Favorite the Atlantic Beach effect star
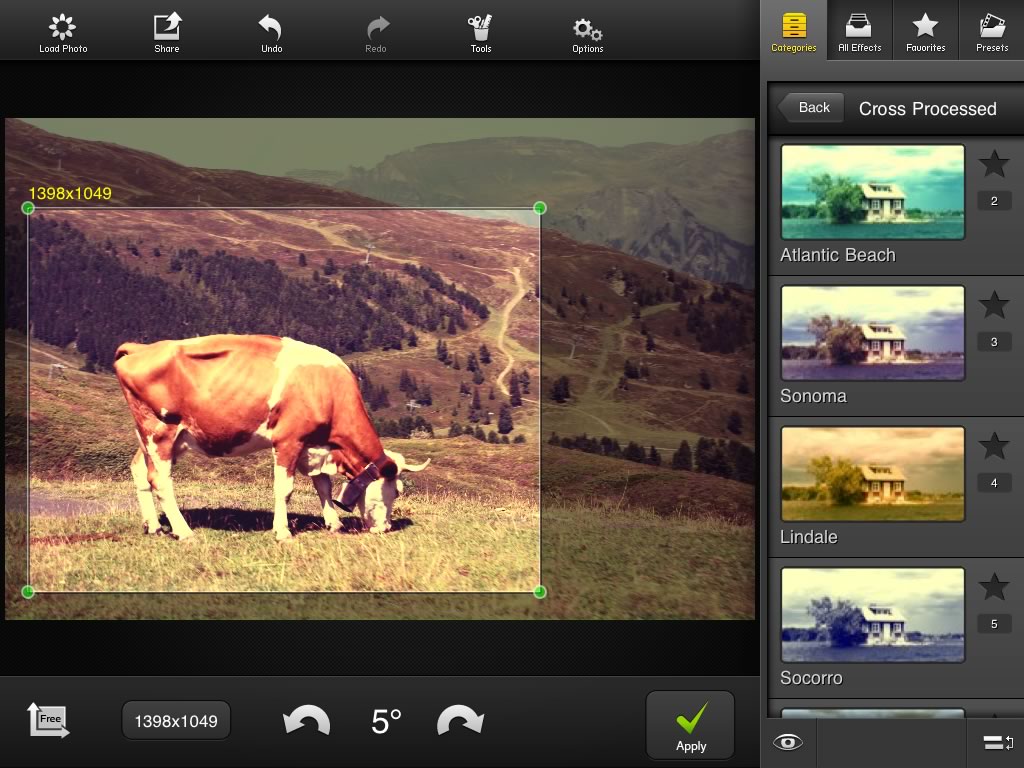 [x=994, y=163]
